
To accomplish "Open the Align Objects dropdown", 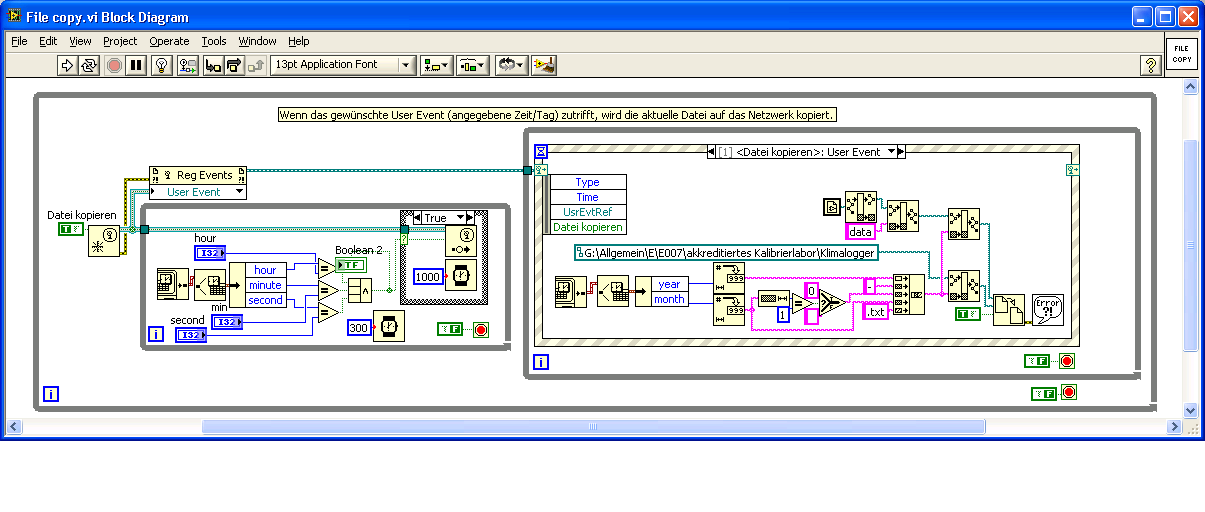I will [436, 65].
